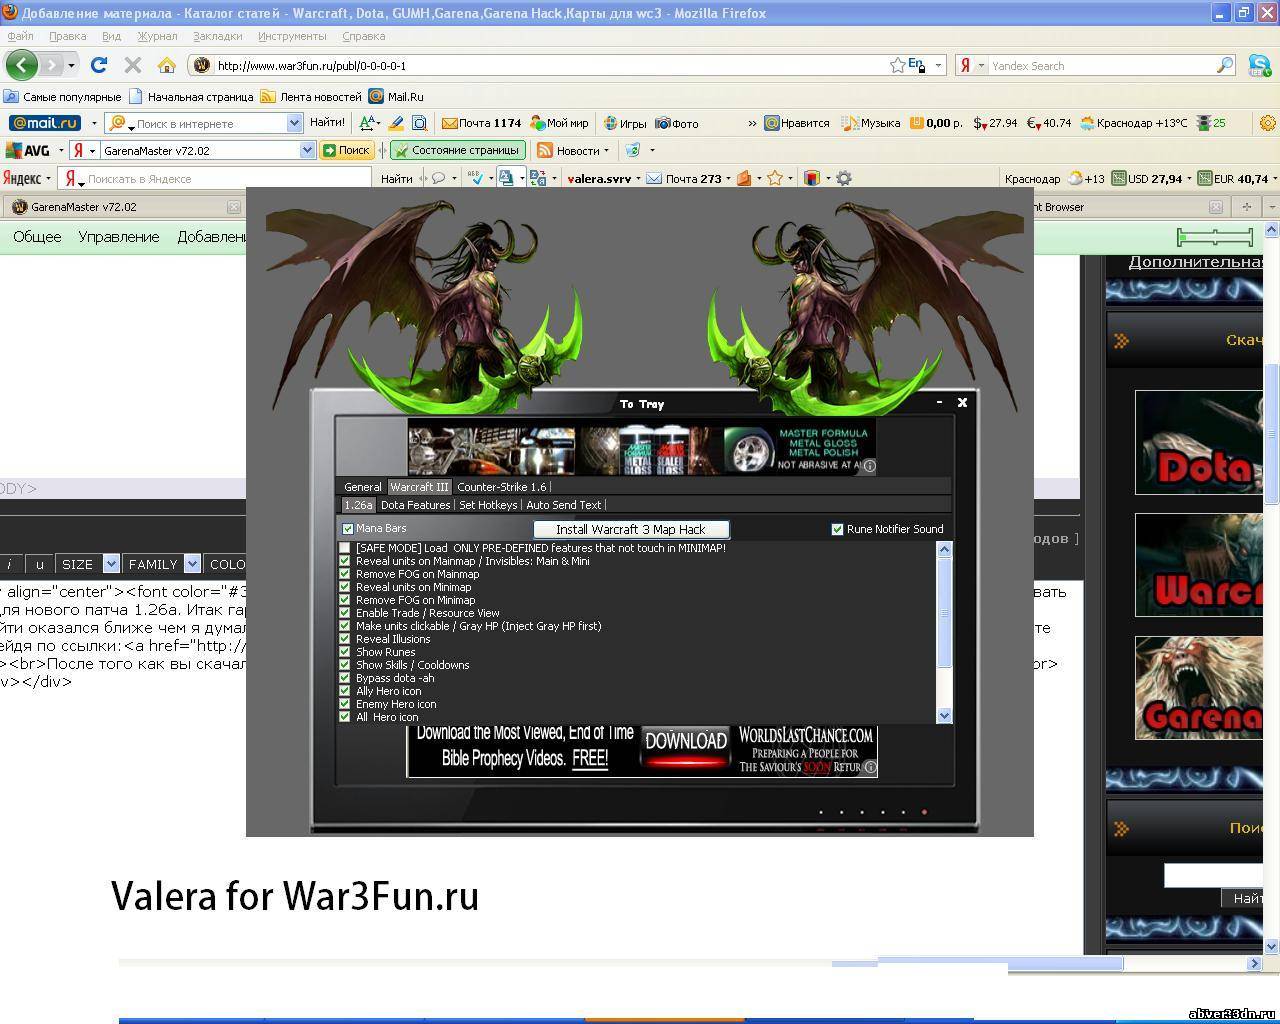Go back with Firefox back arrow

pos(21,65)
